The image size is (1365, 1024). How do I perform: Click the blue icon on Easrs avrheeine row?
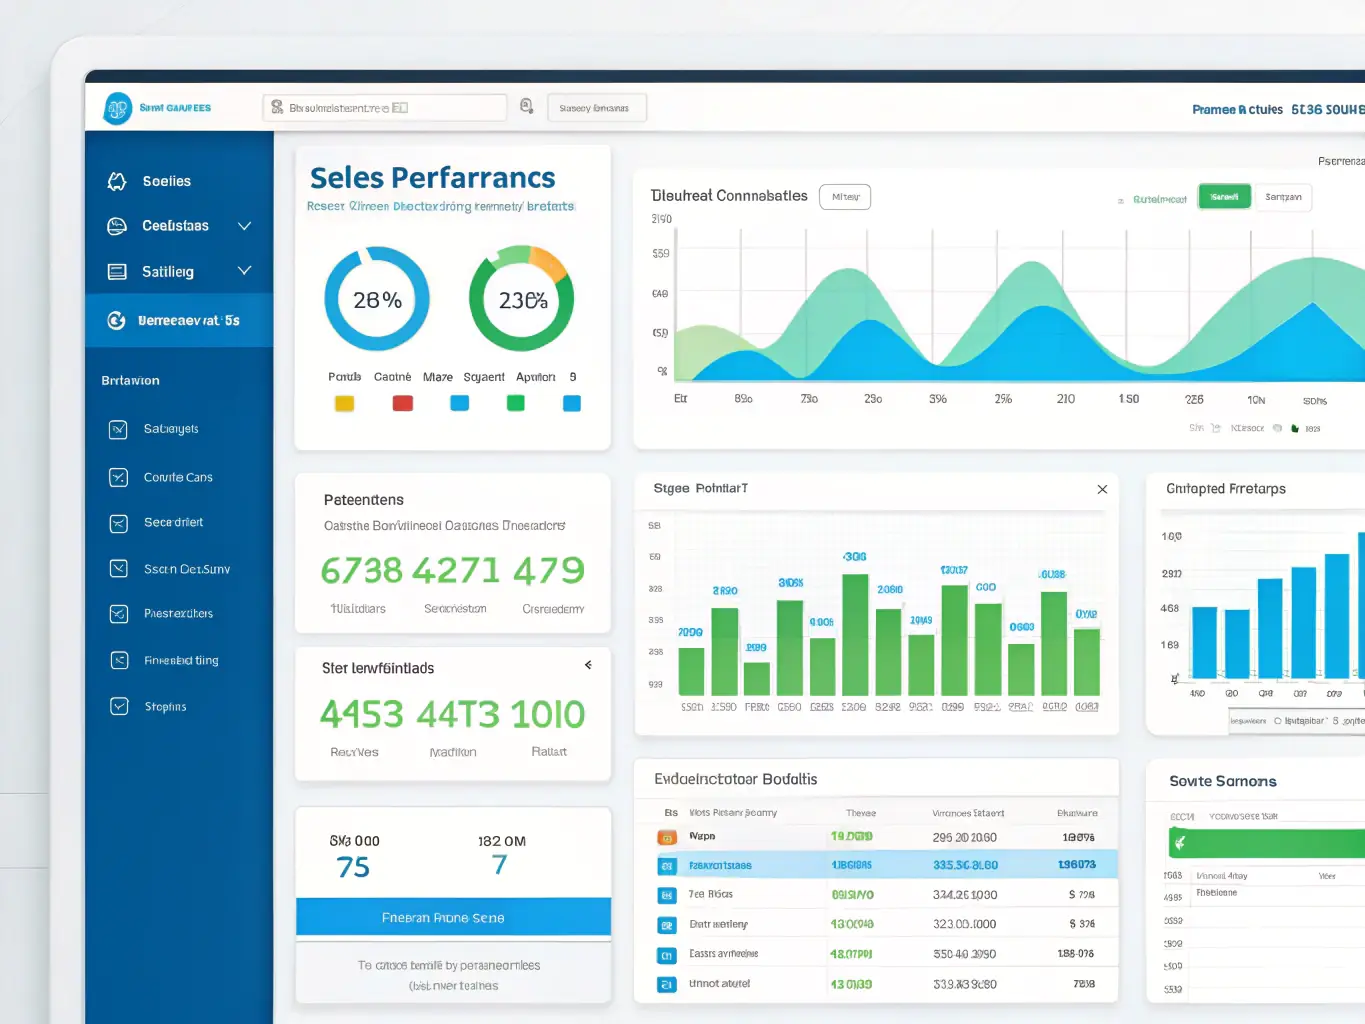pyautogui.click(x=667, y=955)
